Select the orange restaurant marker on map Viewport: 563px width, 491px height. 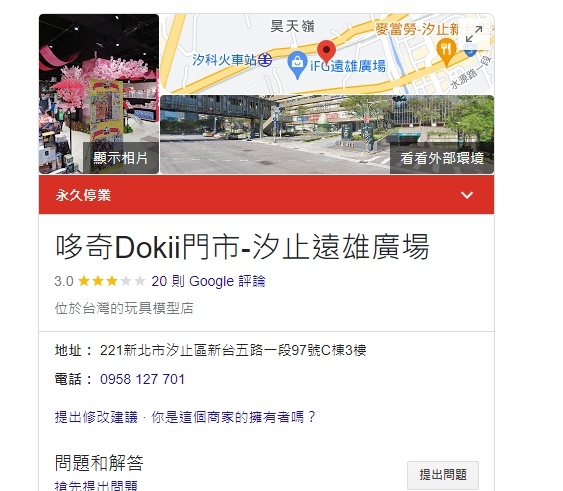coord(446,52)
